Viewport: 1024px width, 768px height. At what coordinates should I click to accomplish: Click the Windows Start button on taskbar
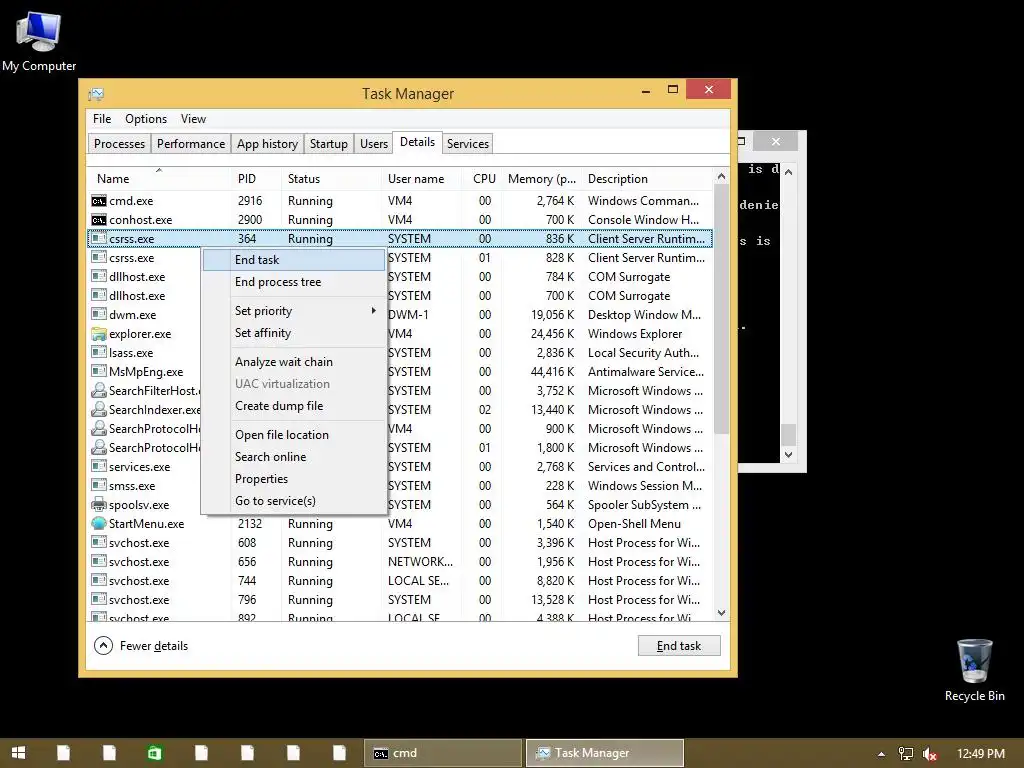click(18, 753)
